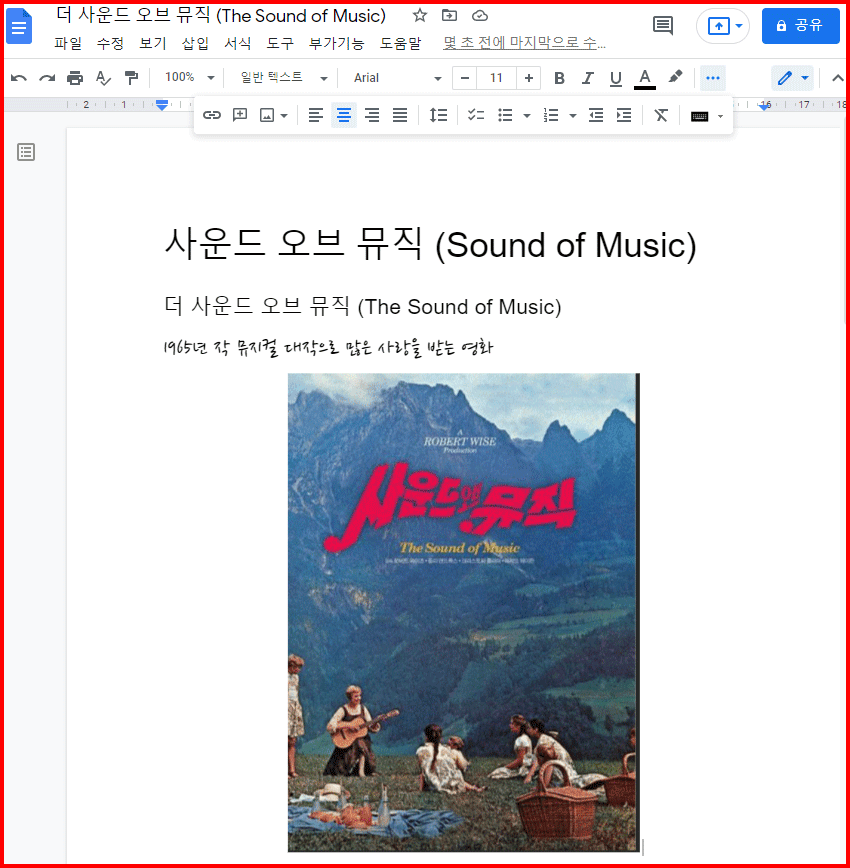Redo the last action

[x=47, y=78]
